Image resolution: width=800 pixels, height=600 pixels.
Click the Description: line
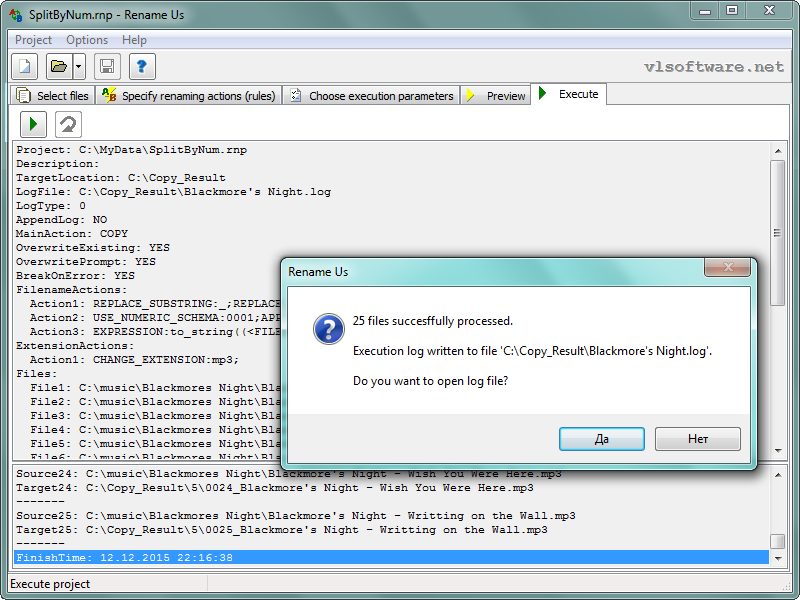point(58,164)
